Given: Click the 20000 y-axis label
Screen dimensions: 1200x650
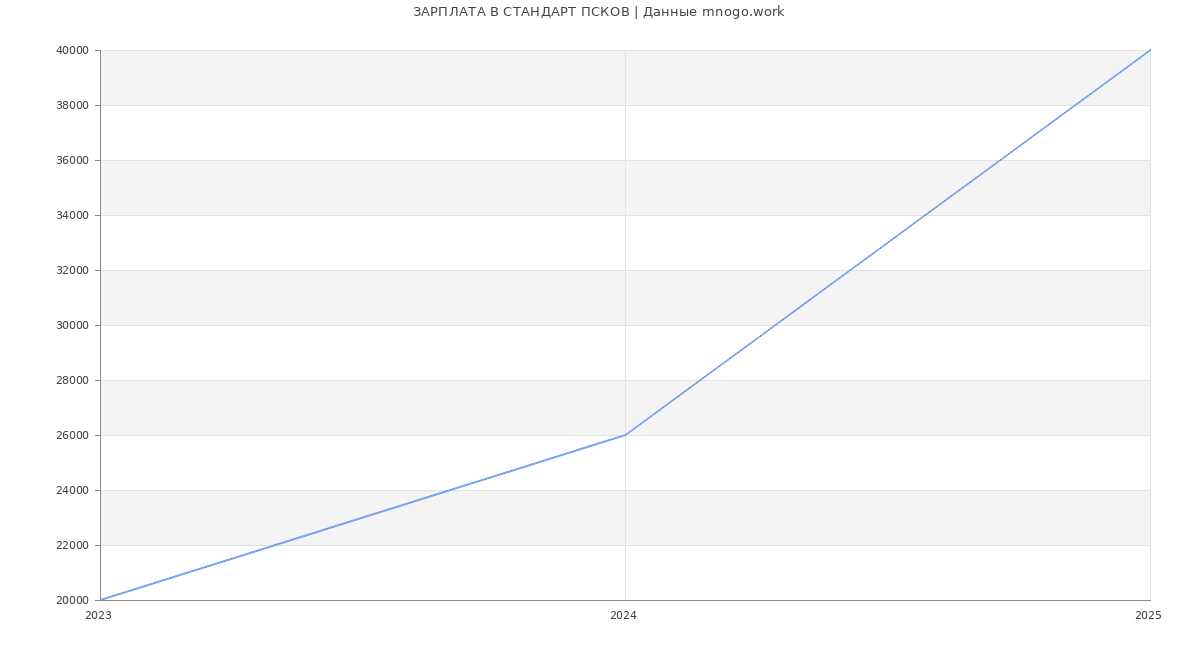Looking at the screenshot, I should tap(73, 600).
